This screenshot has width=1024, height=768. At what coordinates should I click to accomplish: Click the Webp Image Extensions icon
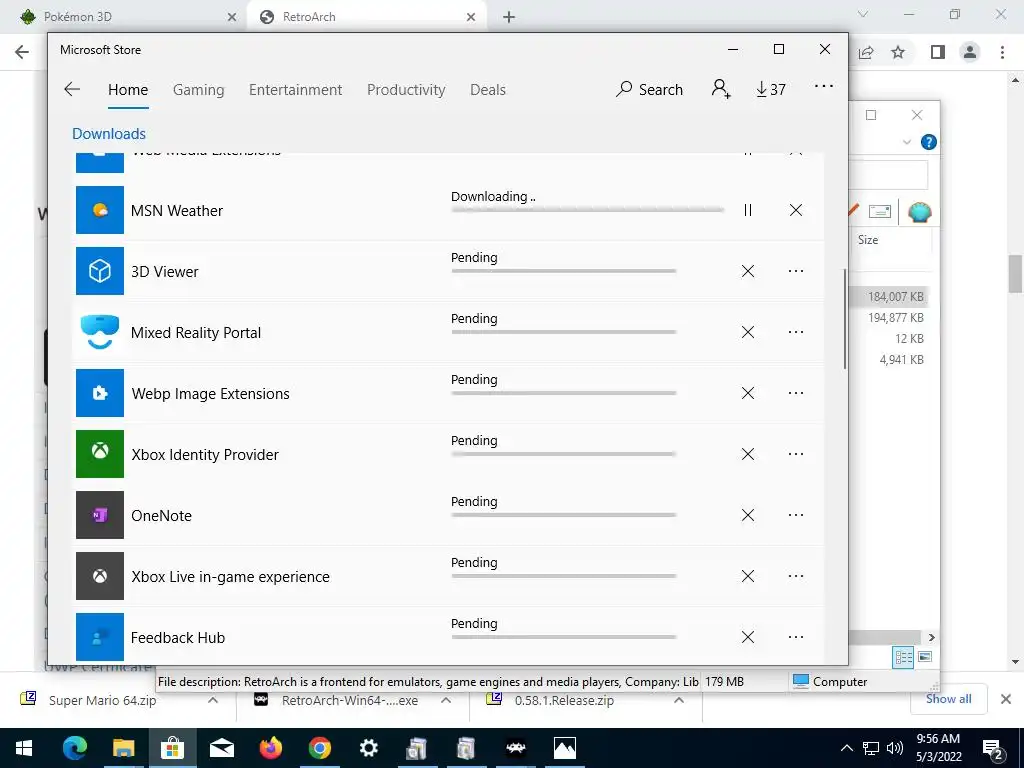tap(100, 393)
